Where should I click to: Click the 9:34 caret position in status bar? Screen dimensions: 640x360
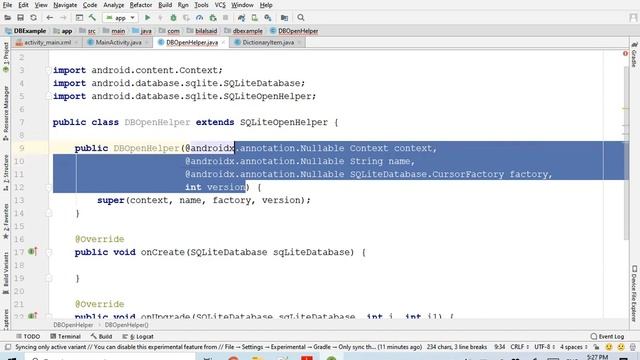point(499,347)
